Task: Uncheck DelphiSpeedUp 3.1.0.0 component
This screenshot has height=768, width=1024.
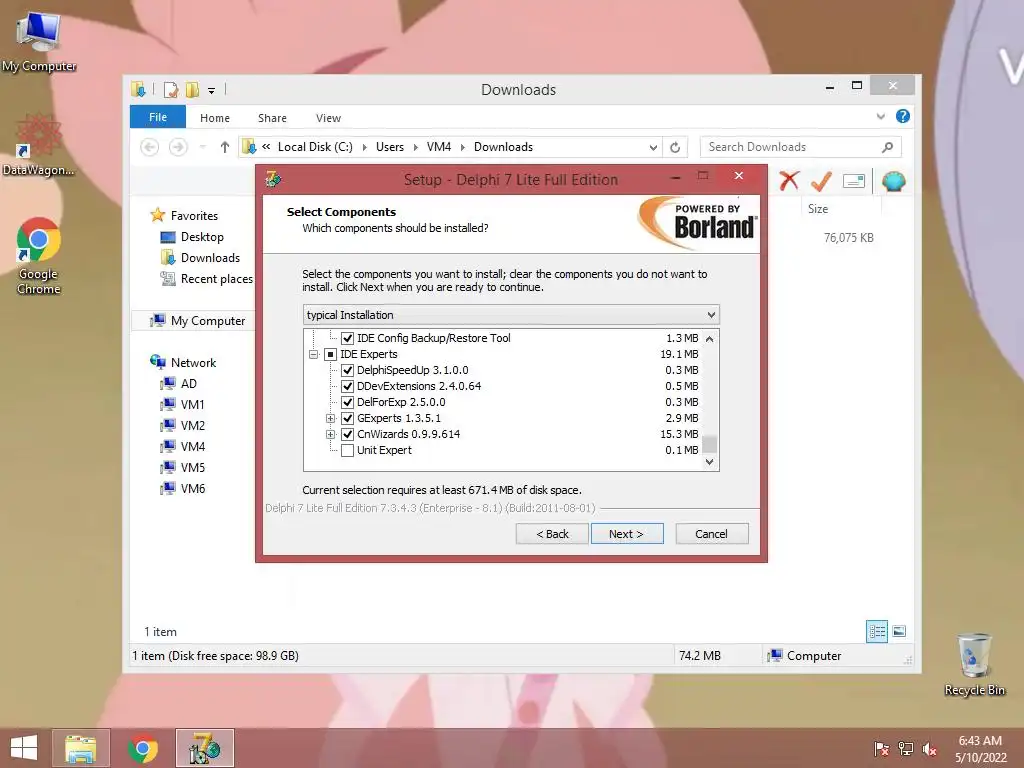Action: click(x=347, y=370)
